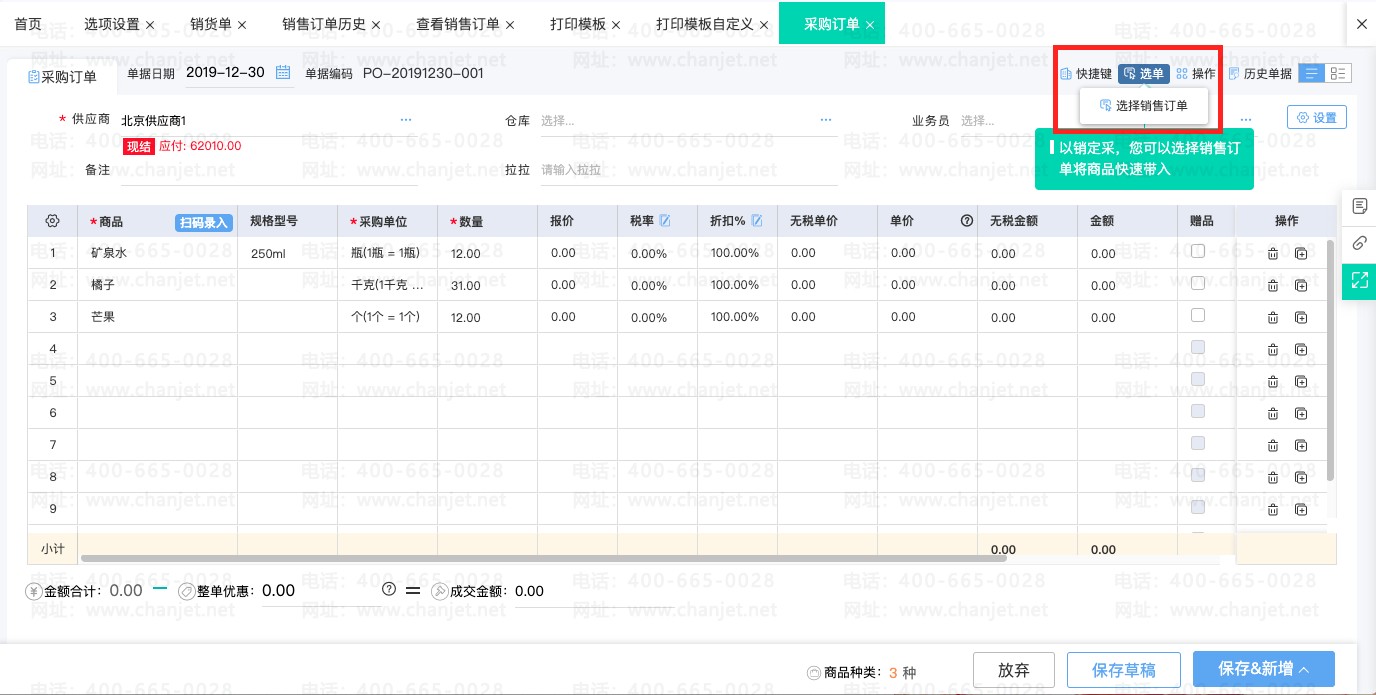
Task: Open the 快捷键 shortcut keys panel
Action: pos(1086,74)
